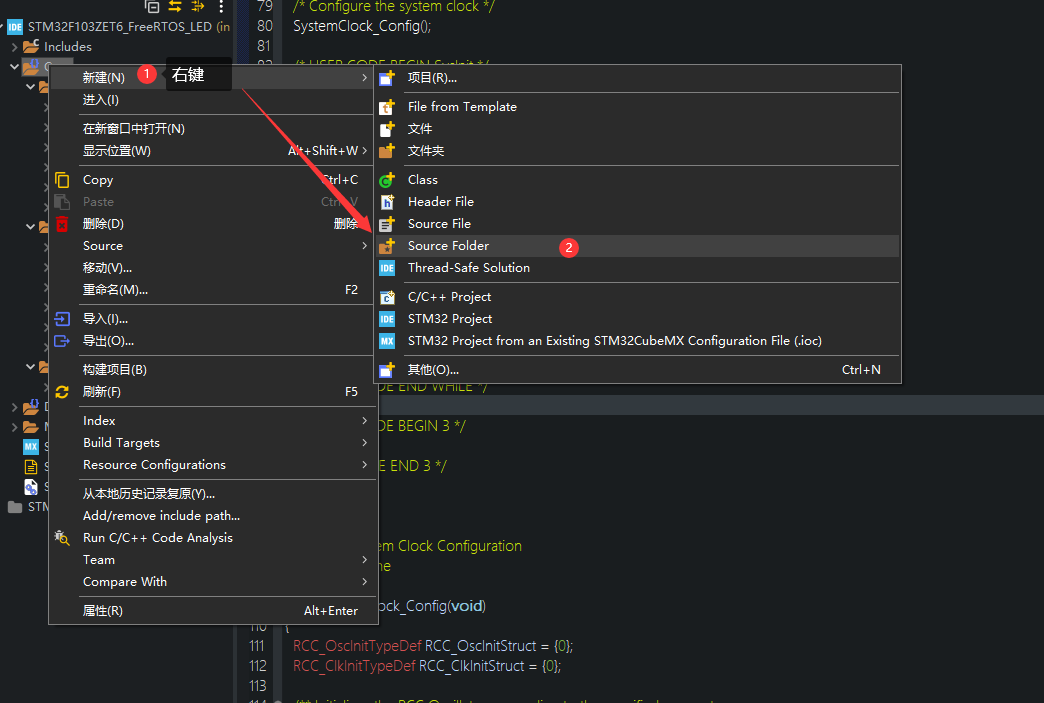The height and width of the screenshot is (703, 1044).
Task: Click the Run Code Analysis bug icon
Action: click(x=62, y=538)
